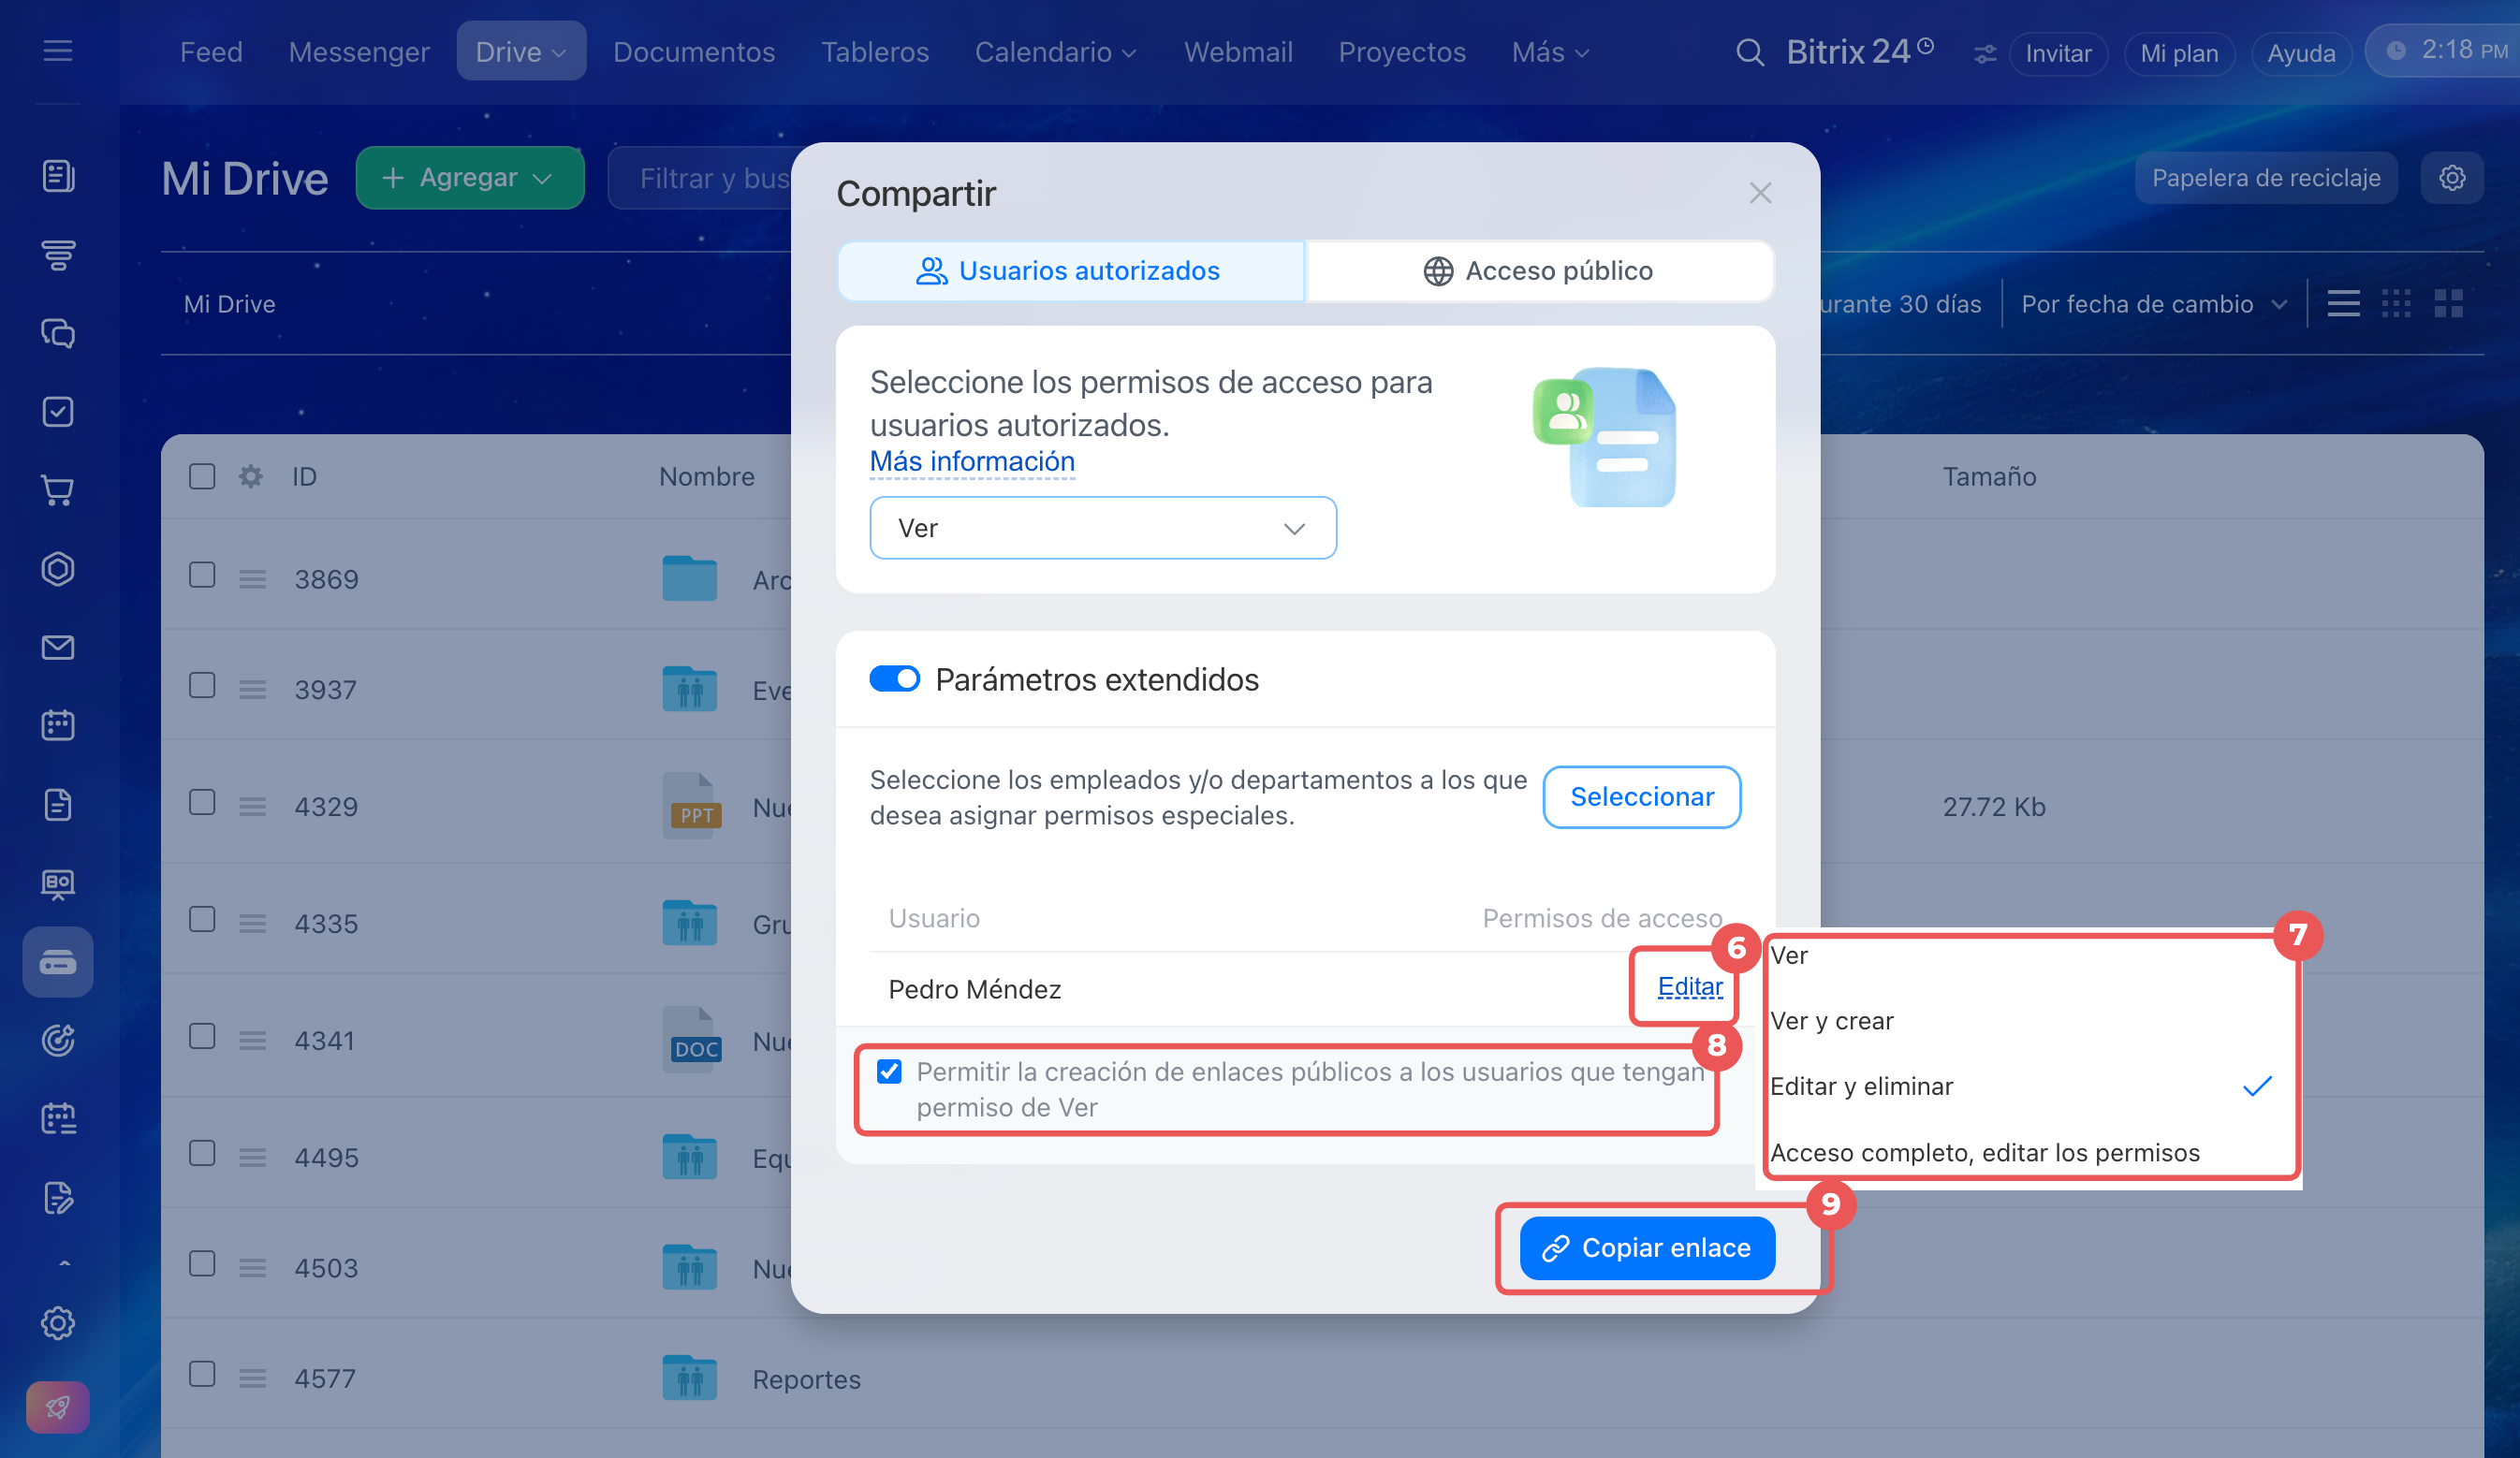Open the Agregar dropdown button
This screenshot has width=2520, height=1458.
click(470, 178)
